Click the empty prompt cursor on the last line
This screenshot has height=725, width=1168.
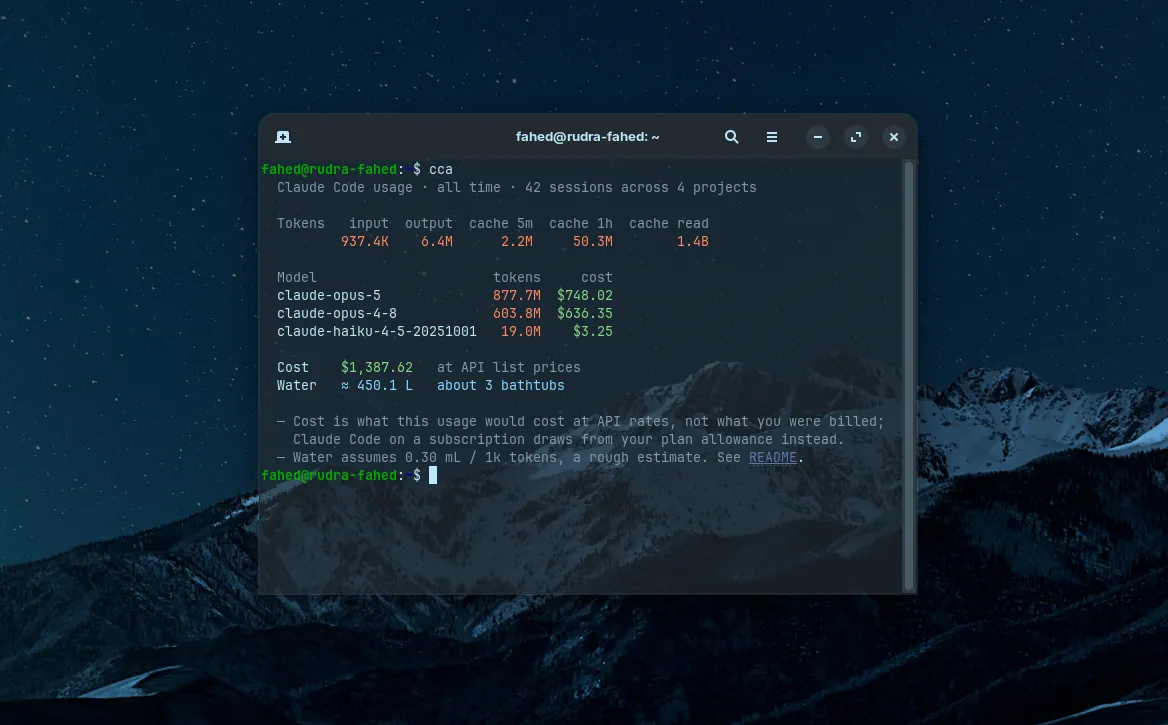433,475
